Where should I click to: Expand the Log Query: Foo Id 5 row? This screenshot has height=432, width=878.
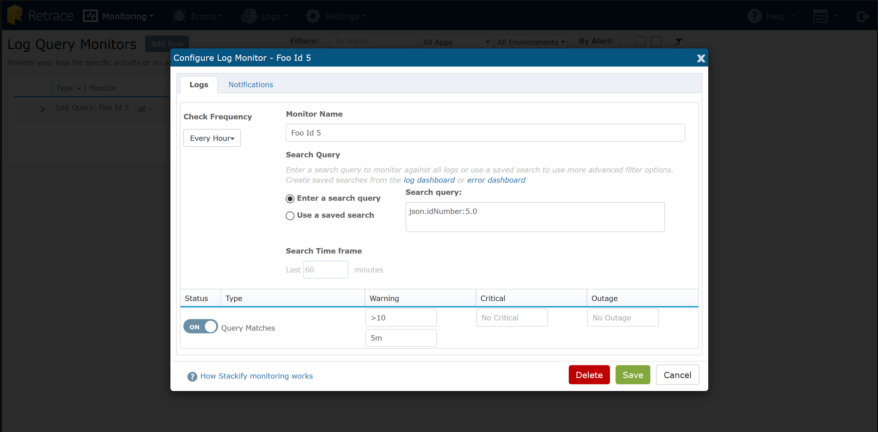pyautogui.click(x=43, y=109)
